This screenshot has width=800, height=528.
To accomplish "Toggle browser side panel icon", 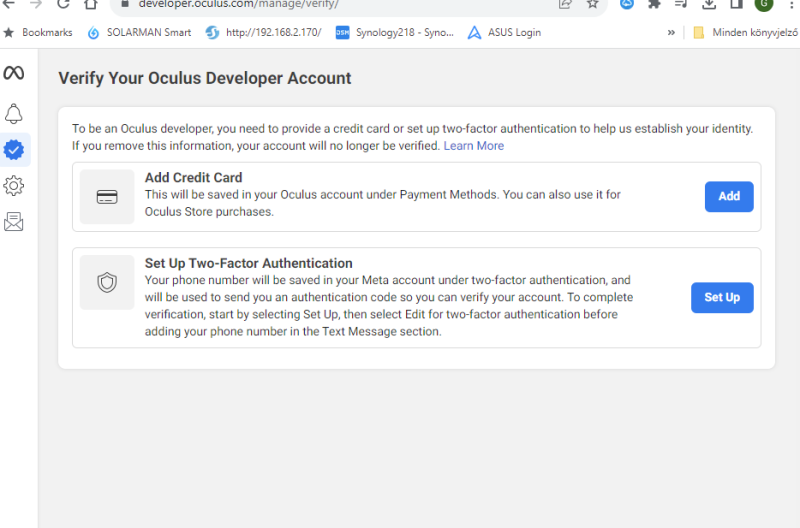I will (x=736, y=4).
